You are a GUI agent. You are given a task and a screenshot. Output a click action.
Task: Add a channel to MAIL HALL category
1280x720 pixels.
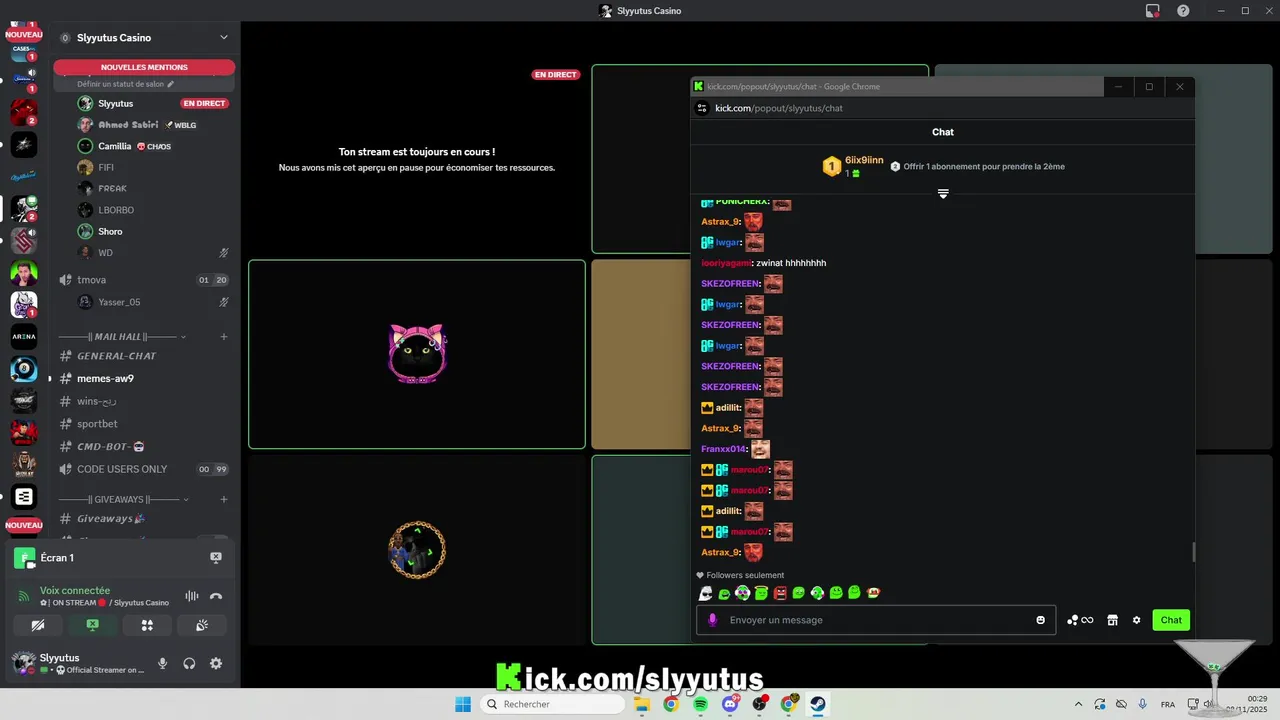coord(224,337)
